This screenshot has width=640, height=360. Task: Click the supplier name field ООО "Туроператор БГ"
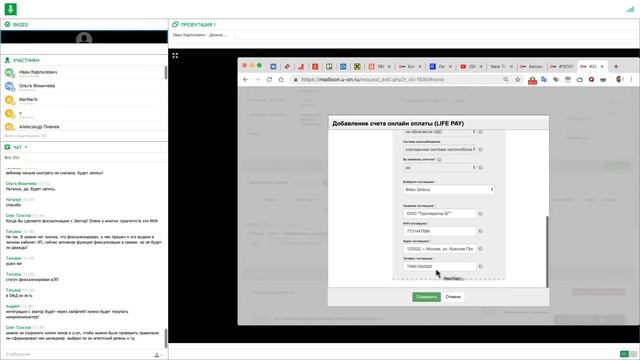[x=440, y=213]
